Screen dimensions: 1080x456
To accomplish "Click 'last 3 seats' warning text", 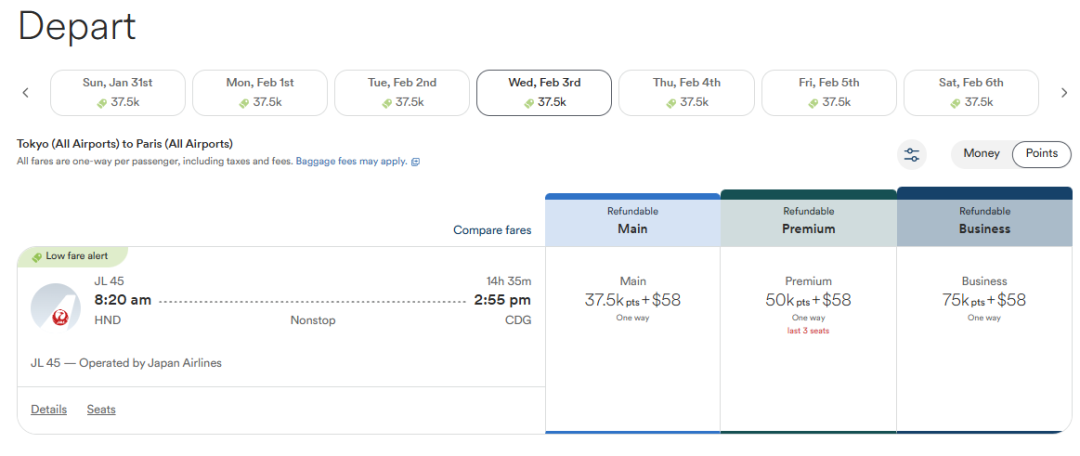I will pos(809,331).
